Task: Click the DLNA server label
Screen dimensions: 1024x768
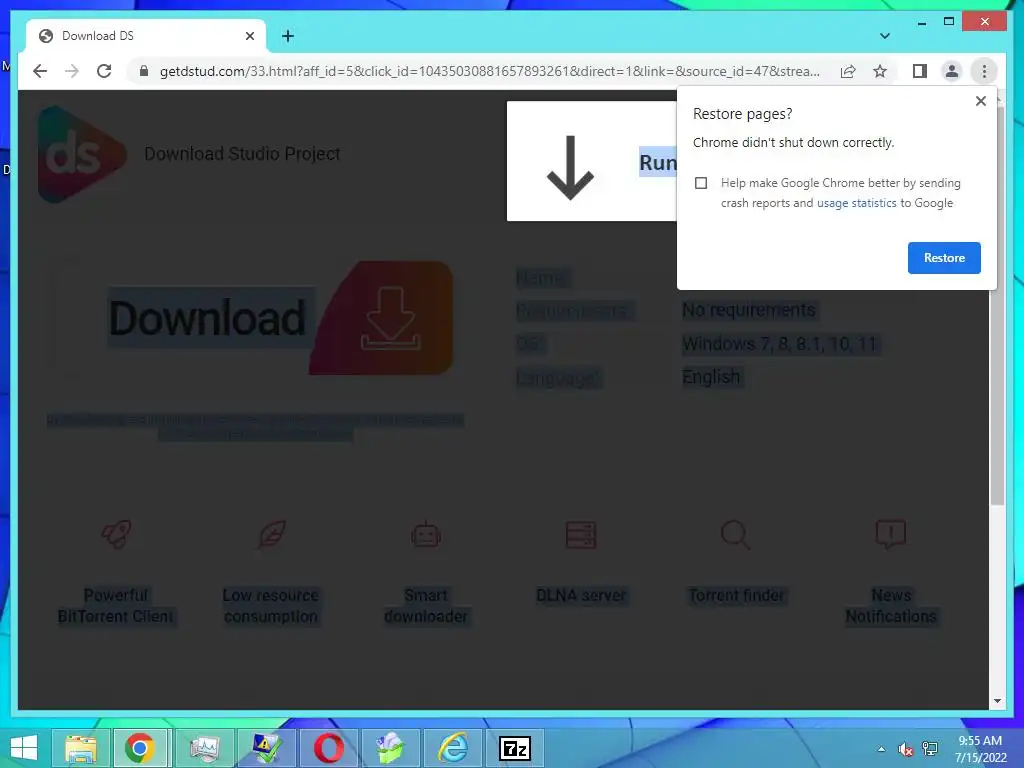Action: coord(581,595)
